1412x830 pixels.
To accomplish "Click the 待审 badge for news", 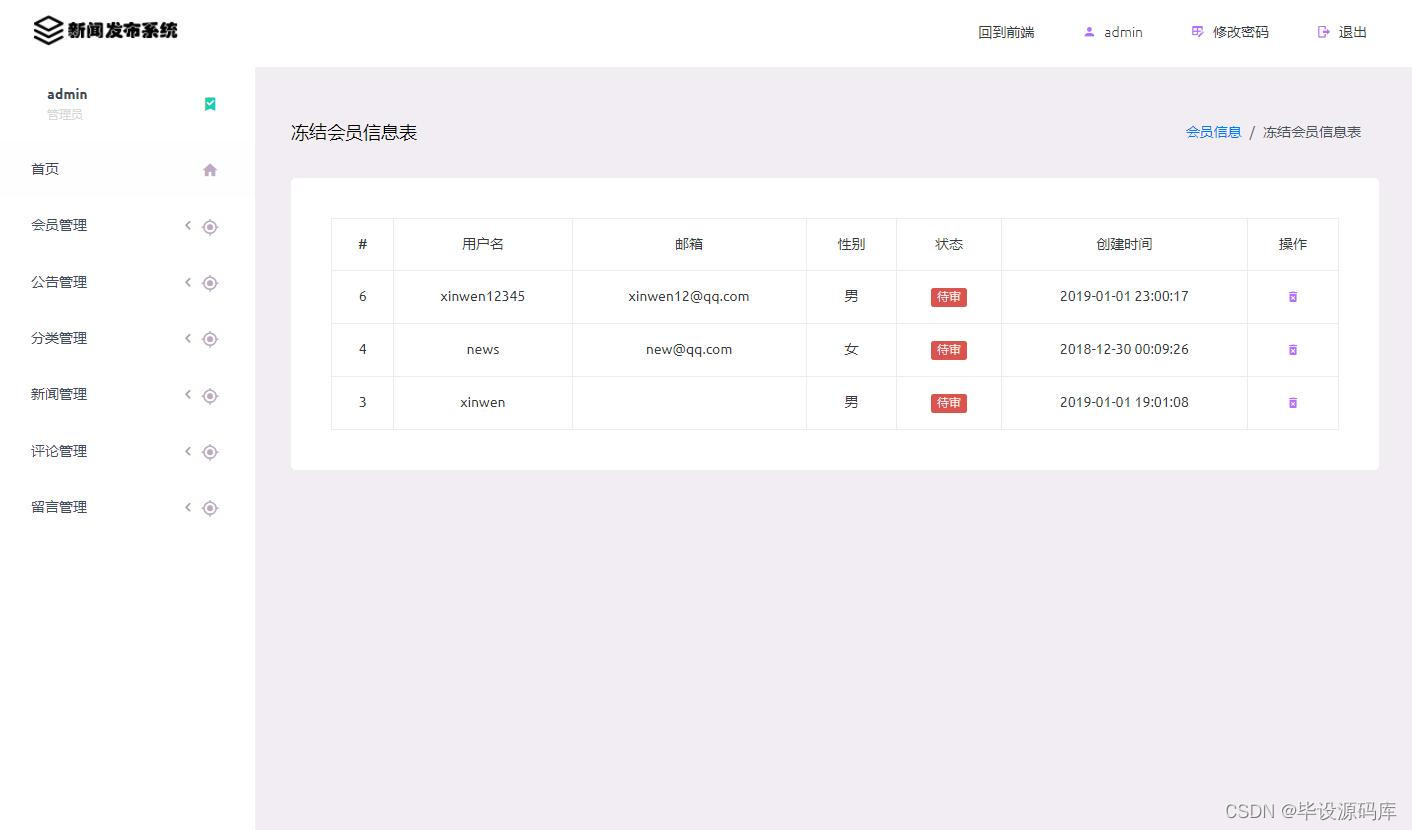I will pyautogui.click(x=948, y=350).
